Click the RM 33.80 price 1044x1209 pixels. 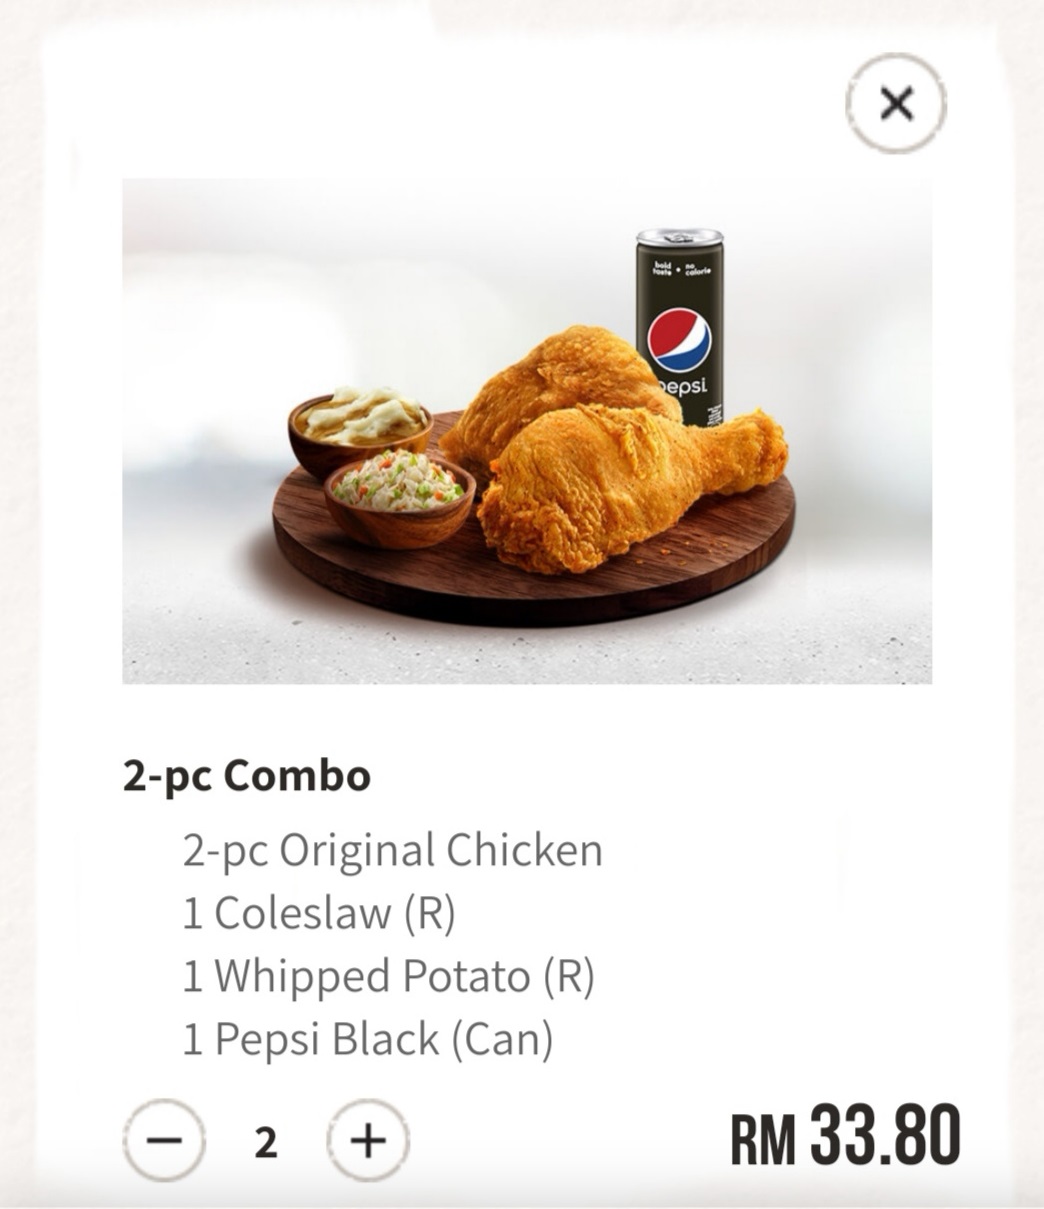tap(845, 1136)
